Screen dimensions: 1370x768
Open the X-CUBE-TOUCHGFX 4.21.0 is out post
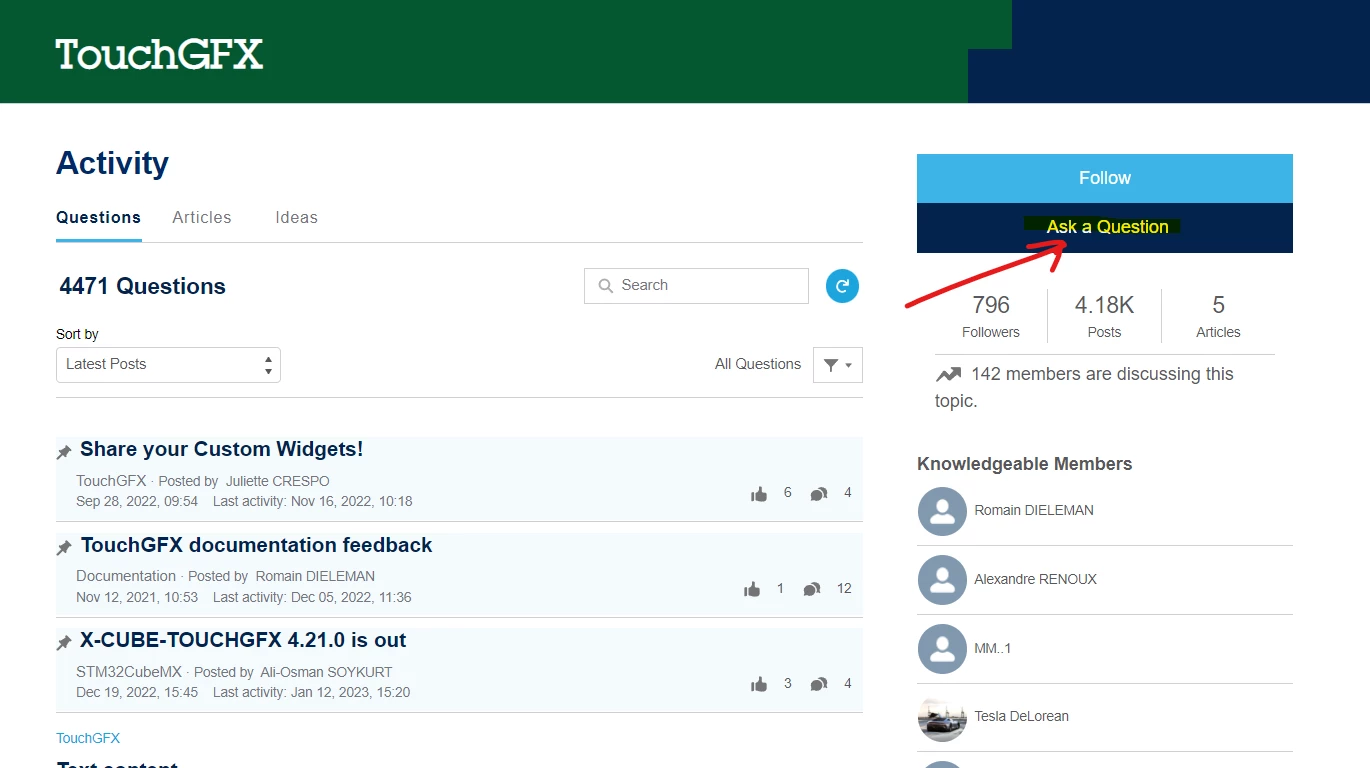point(243,640)
